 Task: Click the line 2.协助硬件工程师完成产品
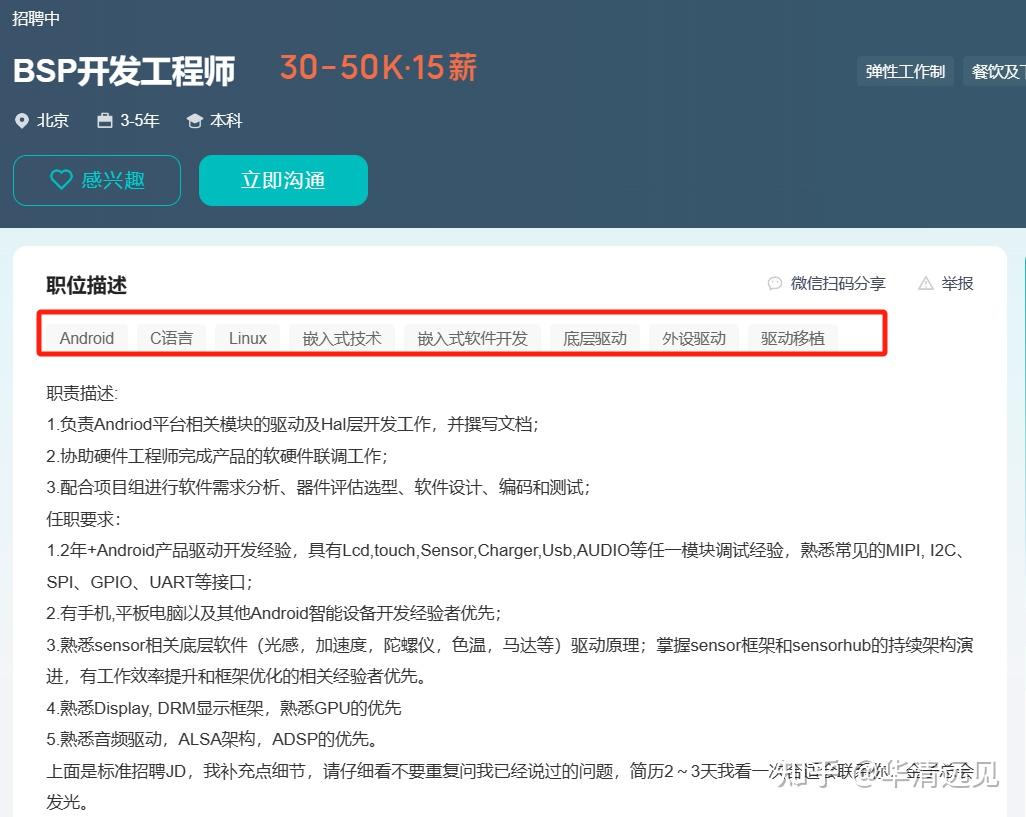click(x=217, y=456)
